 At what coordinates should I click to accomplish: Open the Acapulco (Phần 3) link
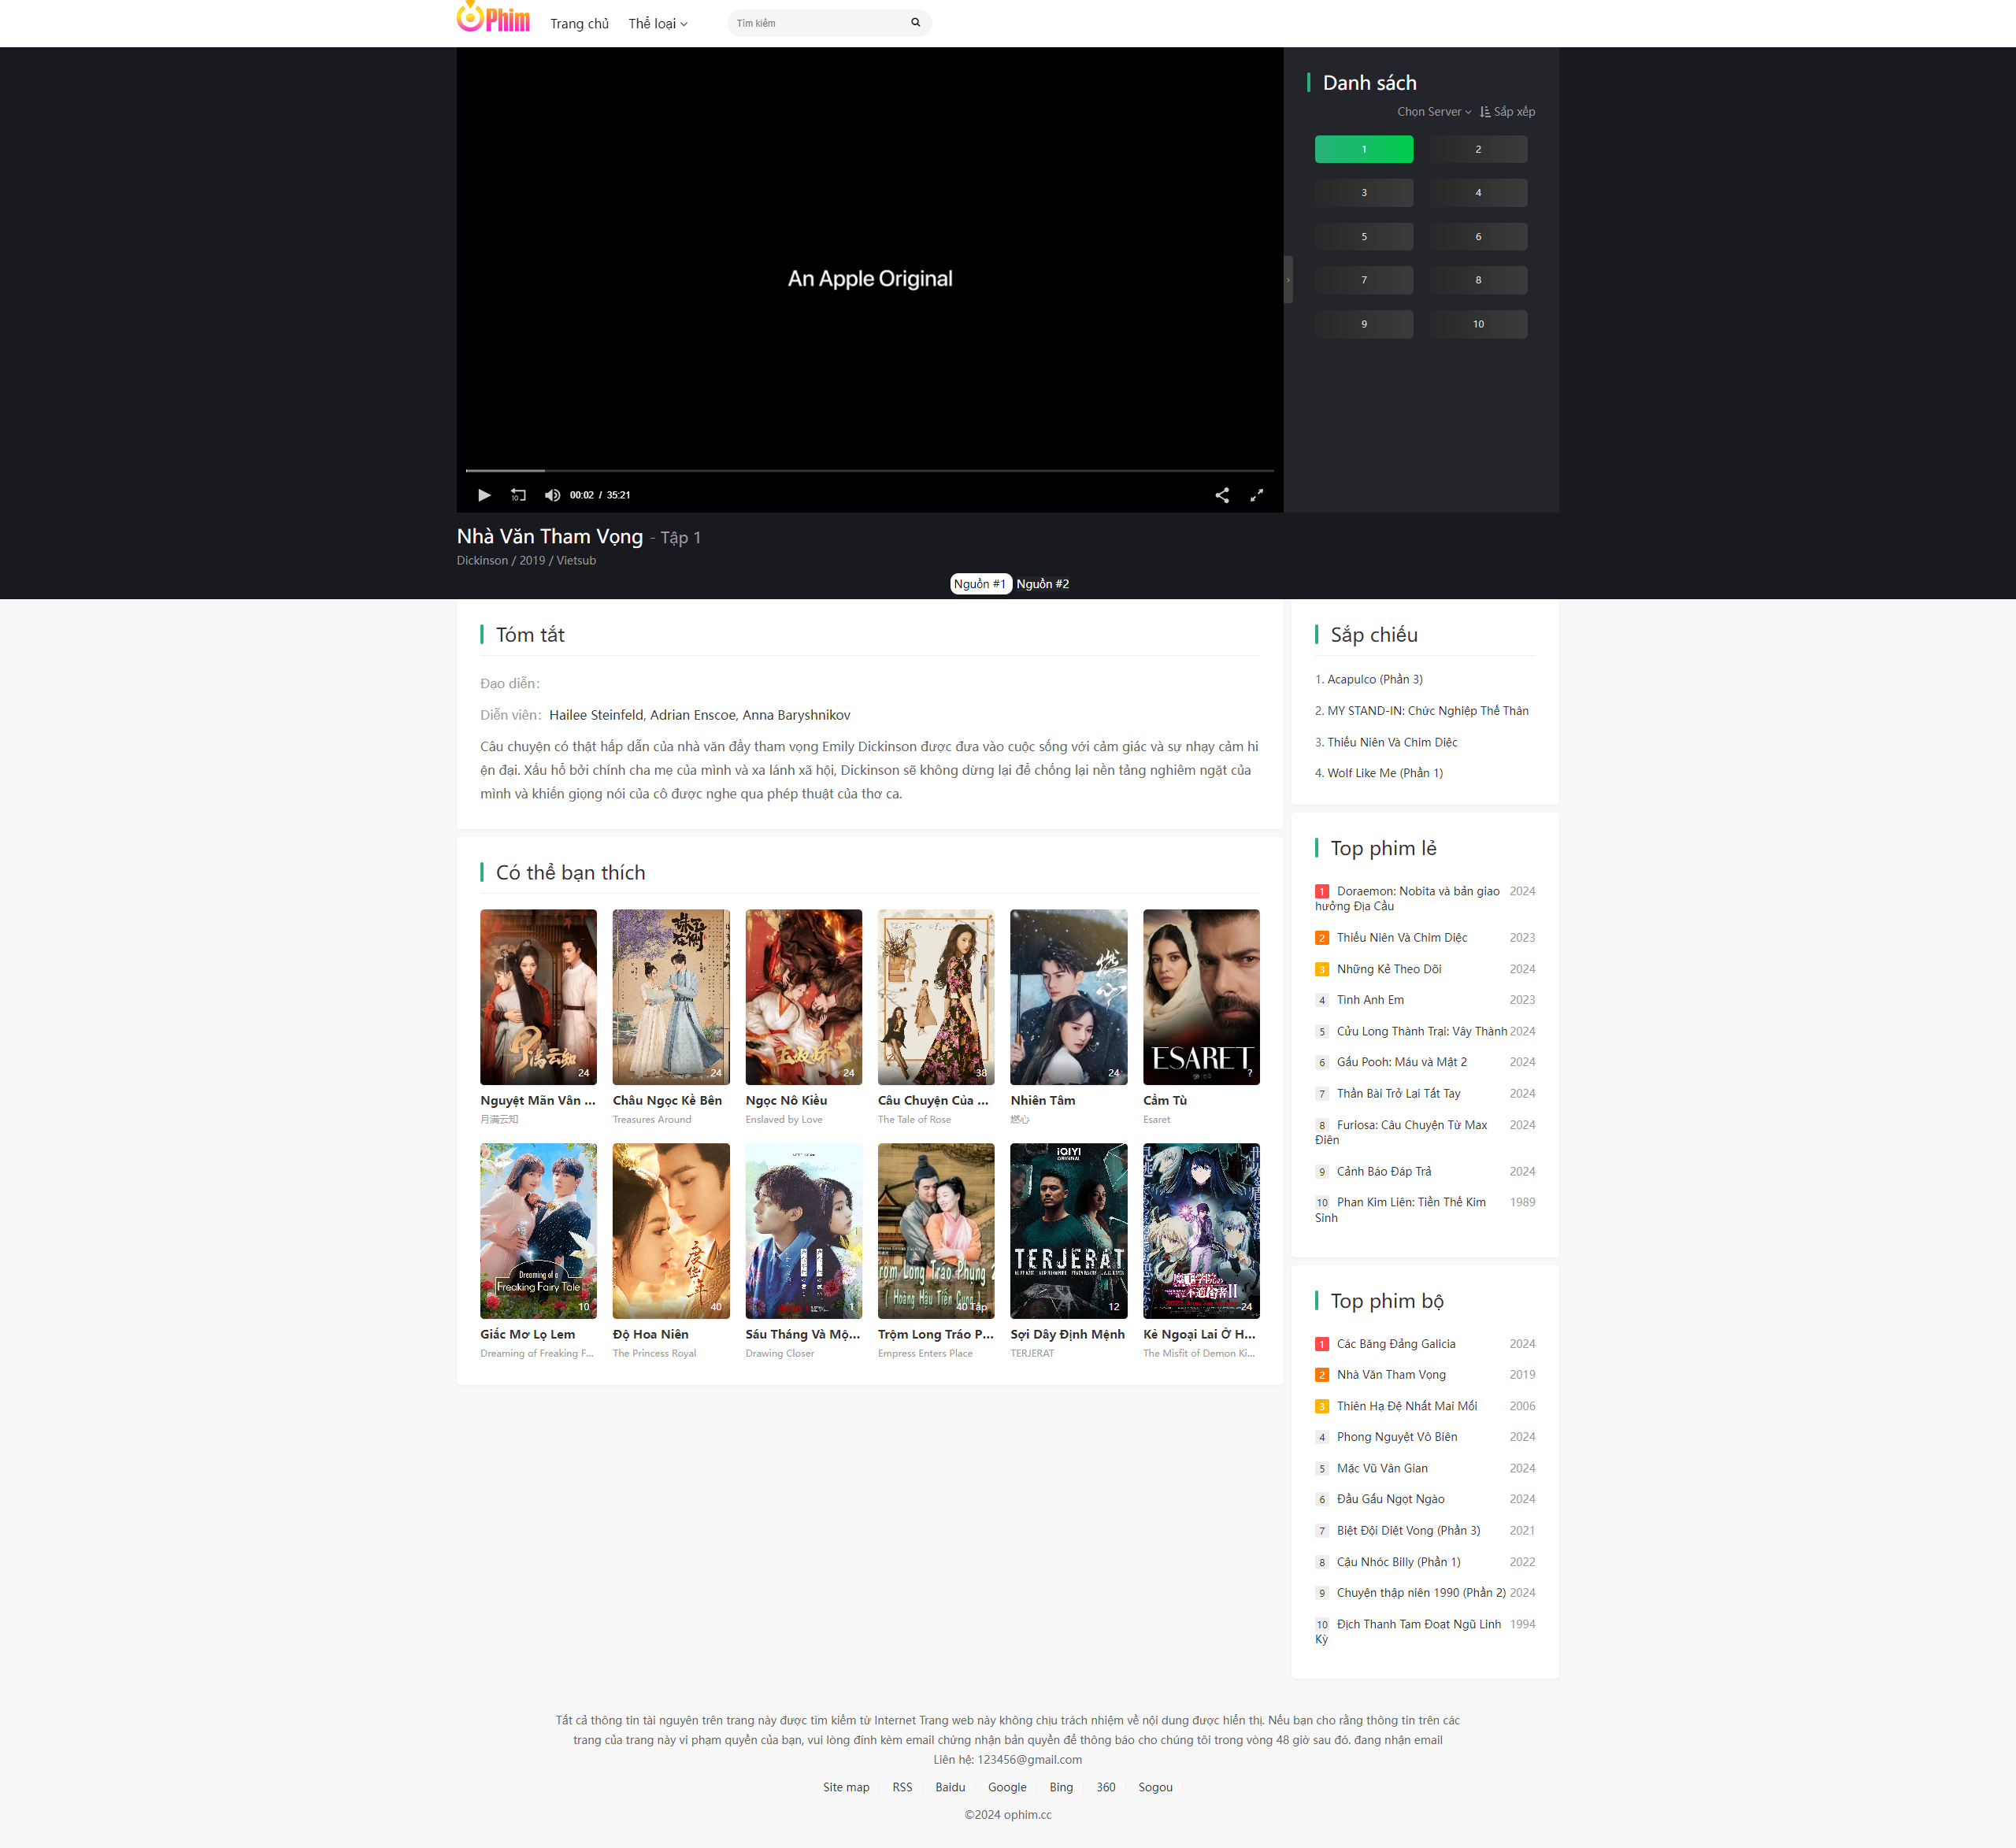click(1374, 679)
